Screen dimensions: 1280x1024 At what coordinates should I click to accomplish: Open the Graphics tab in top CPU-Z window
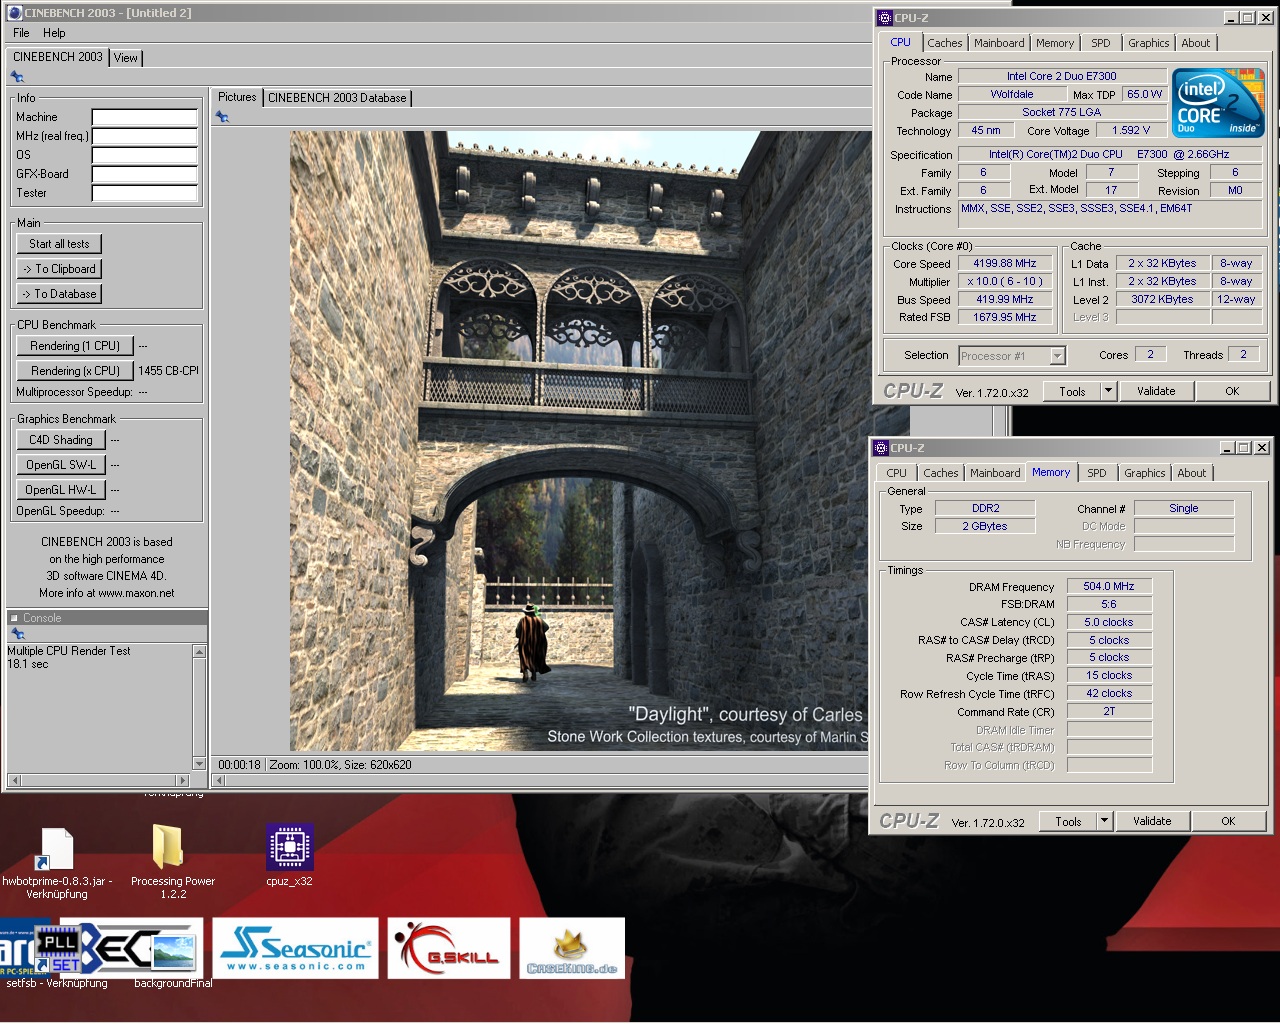pyautogui.click(x=1148, y=43)
